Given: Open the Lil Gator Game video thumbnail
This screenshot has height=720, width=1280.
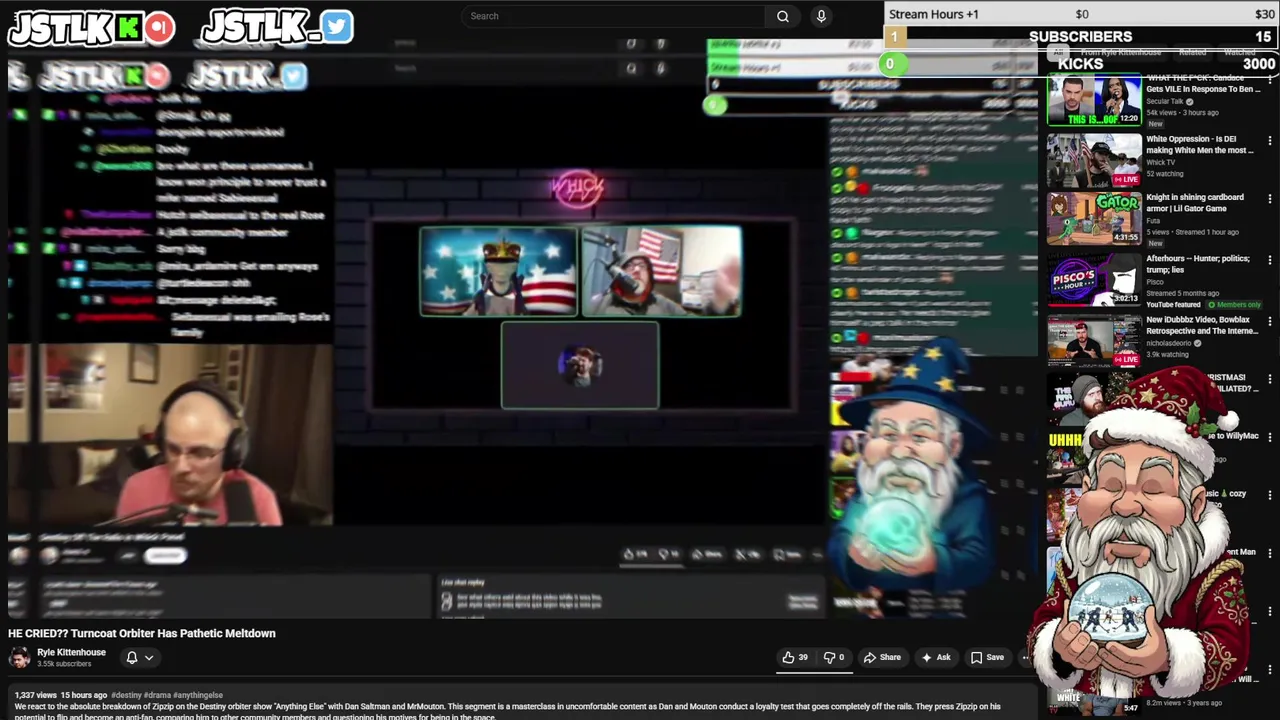Looking at the screenshot, I should [x=1094, y=219].
